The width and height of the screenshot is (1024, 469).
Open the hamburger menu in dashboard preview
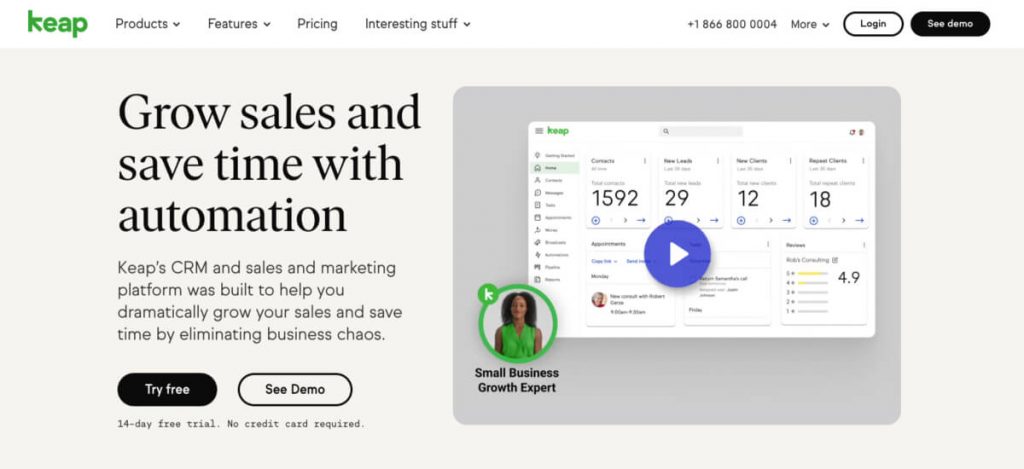pyautogui.click(x=539, y=131)
